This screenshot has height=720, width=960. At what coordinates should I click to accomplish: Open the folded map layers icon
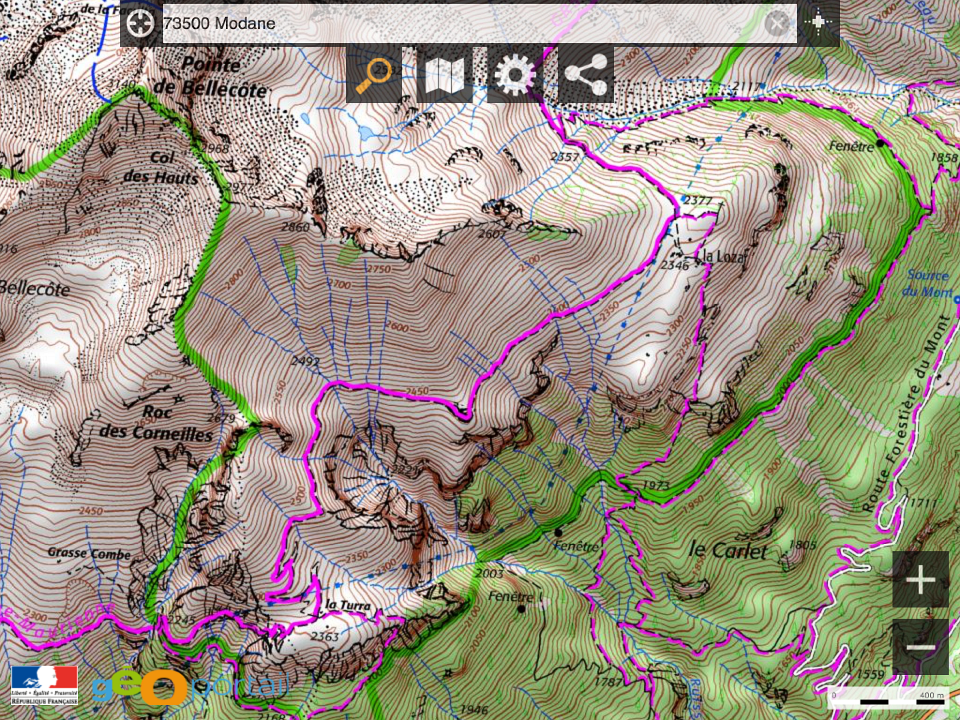[x=444, y=74]
